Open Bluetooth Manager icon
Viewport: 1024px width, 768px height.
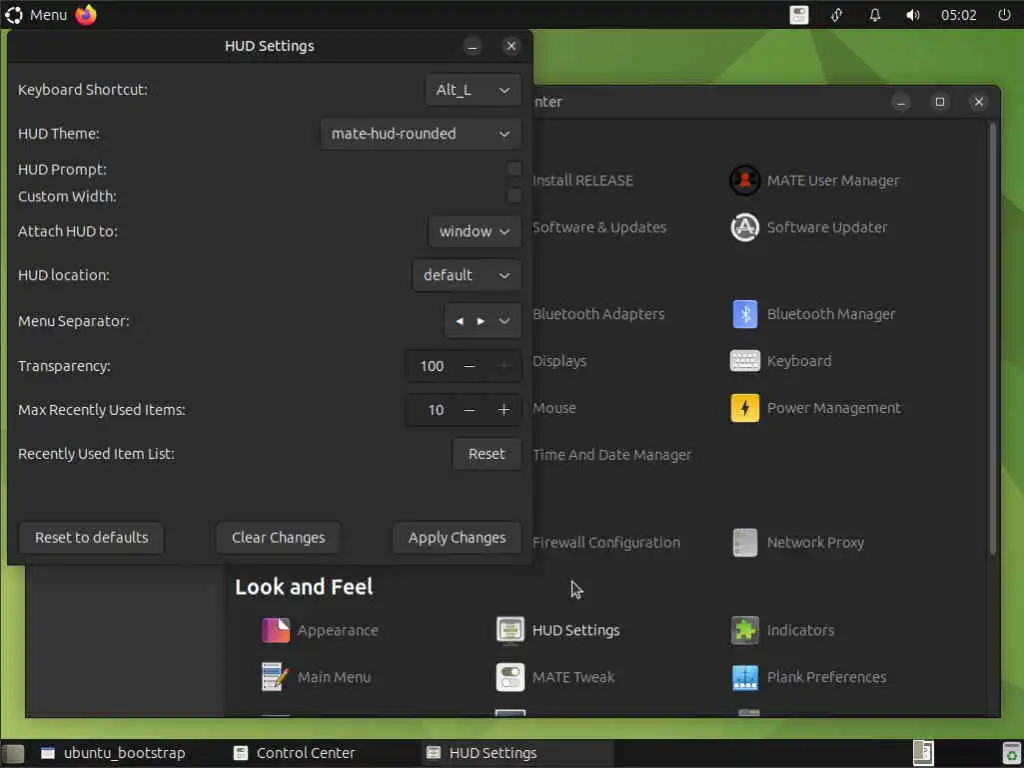click(744, 314)
